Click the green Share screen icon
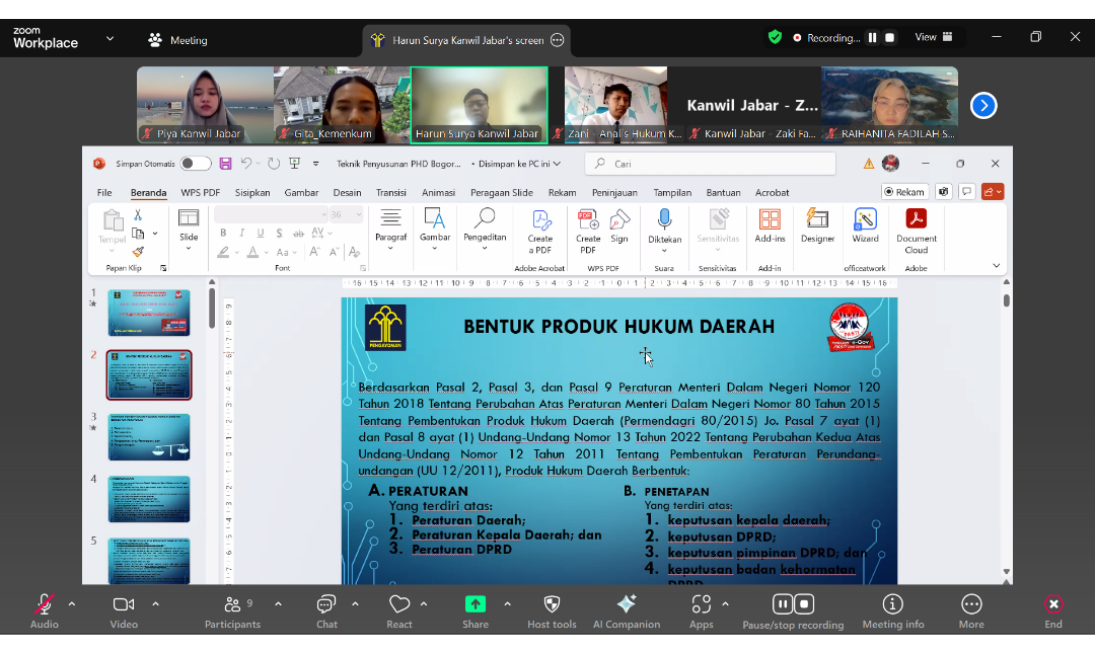 475,604
